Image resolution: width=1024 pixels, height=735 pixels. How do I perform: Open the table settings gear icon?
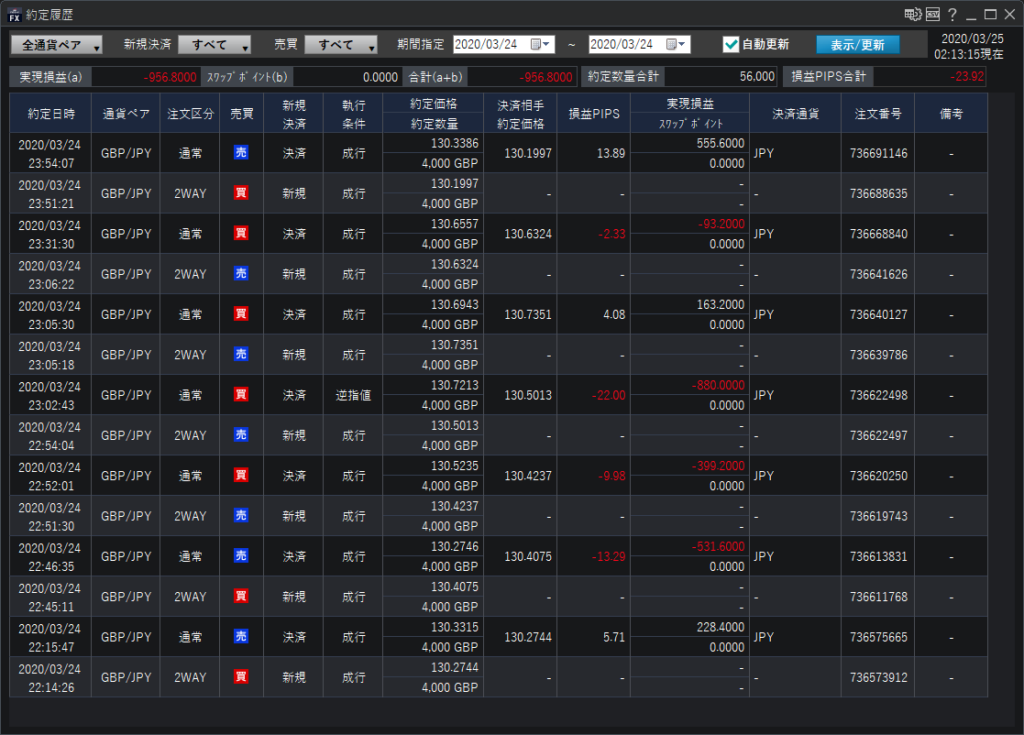point(911,14)
